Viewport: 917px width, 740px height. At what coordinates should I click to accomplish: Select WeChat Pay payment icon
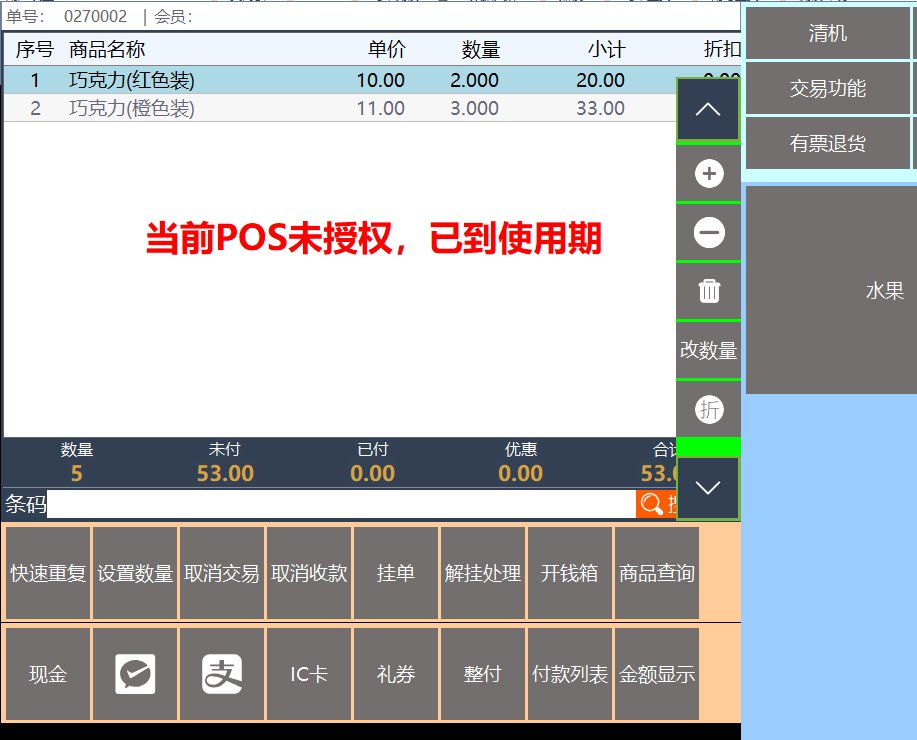coord(135,674)
